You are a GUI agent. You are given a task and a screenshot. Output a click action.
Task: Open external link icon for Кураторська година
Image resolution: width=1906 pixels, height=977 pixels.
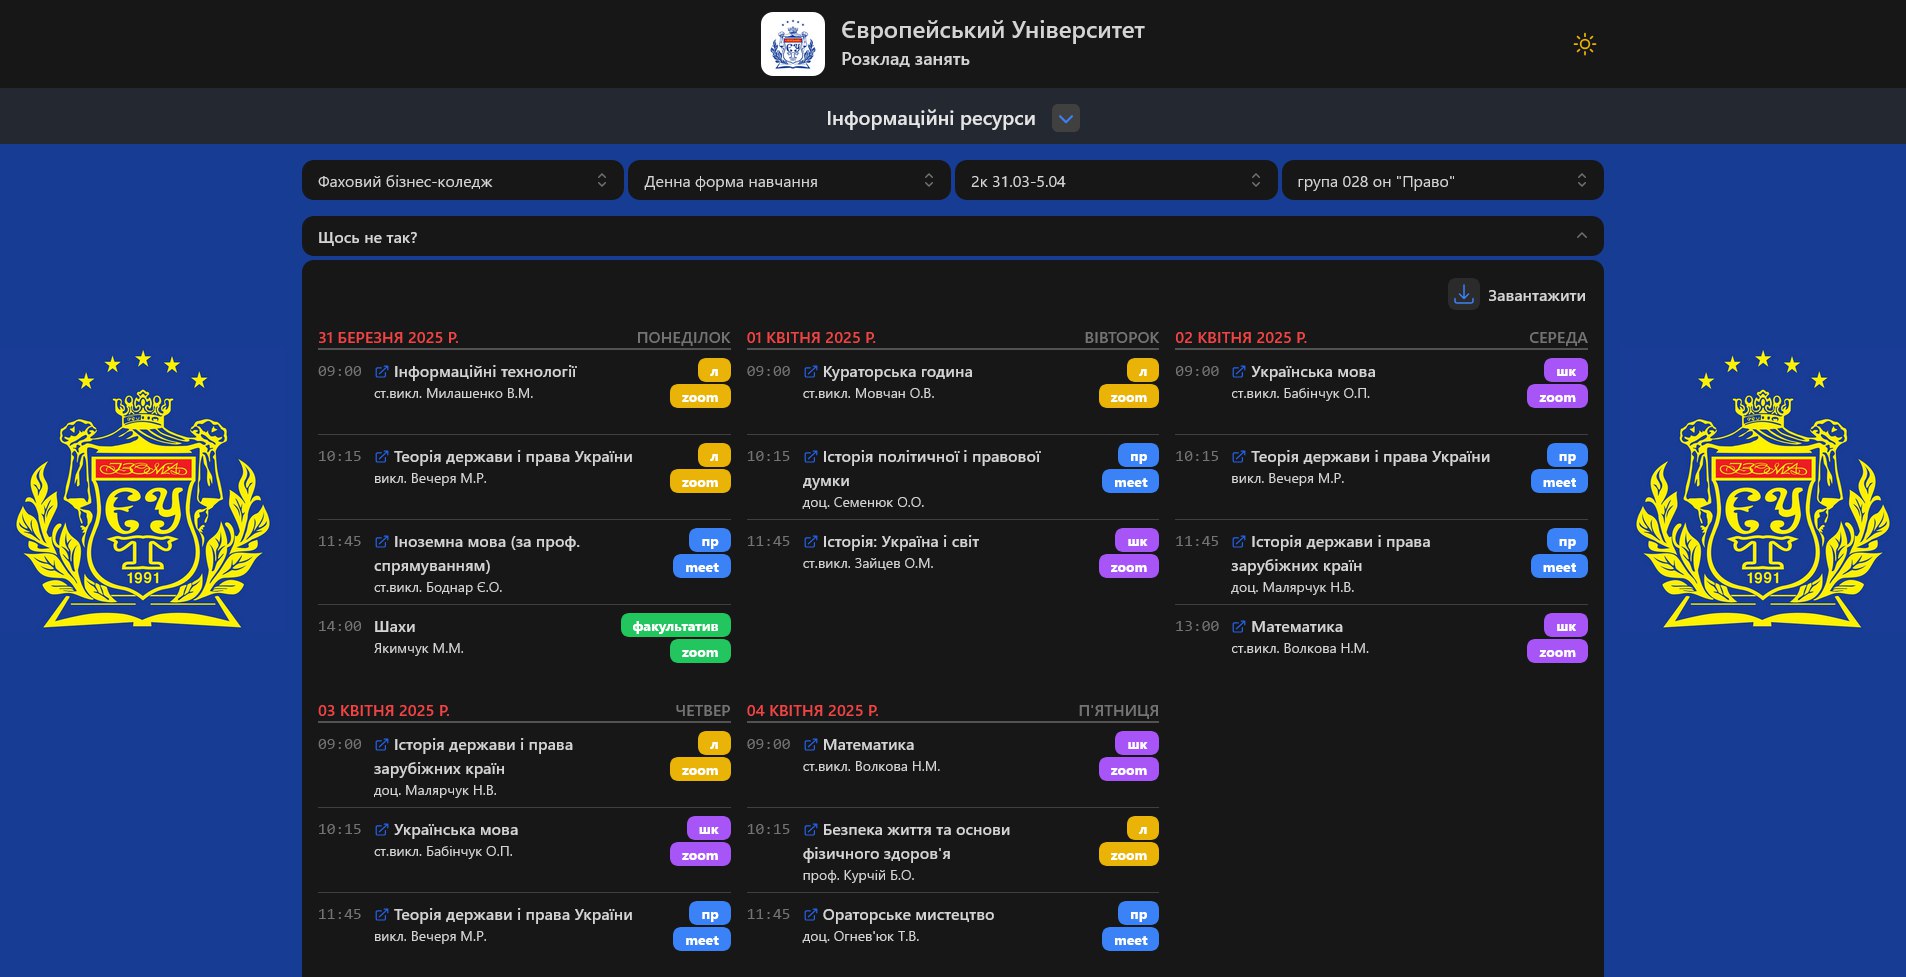pos(810,372)
